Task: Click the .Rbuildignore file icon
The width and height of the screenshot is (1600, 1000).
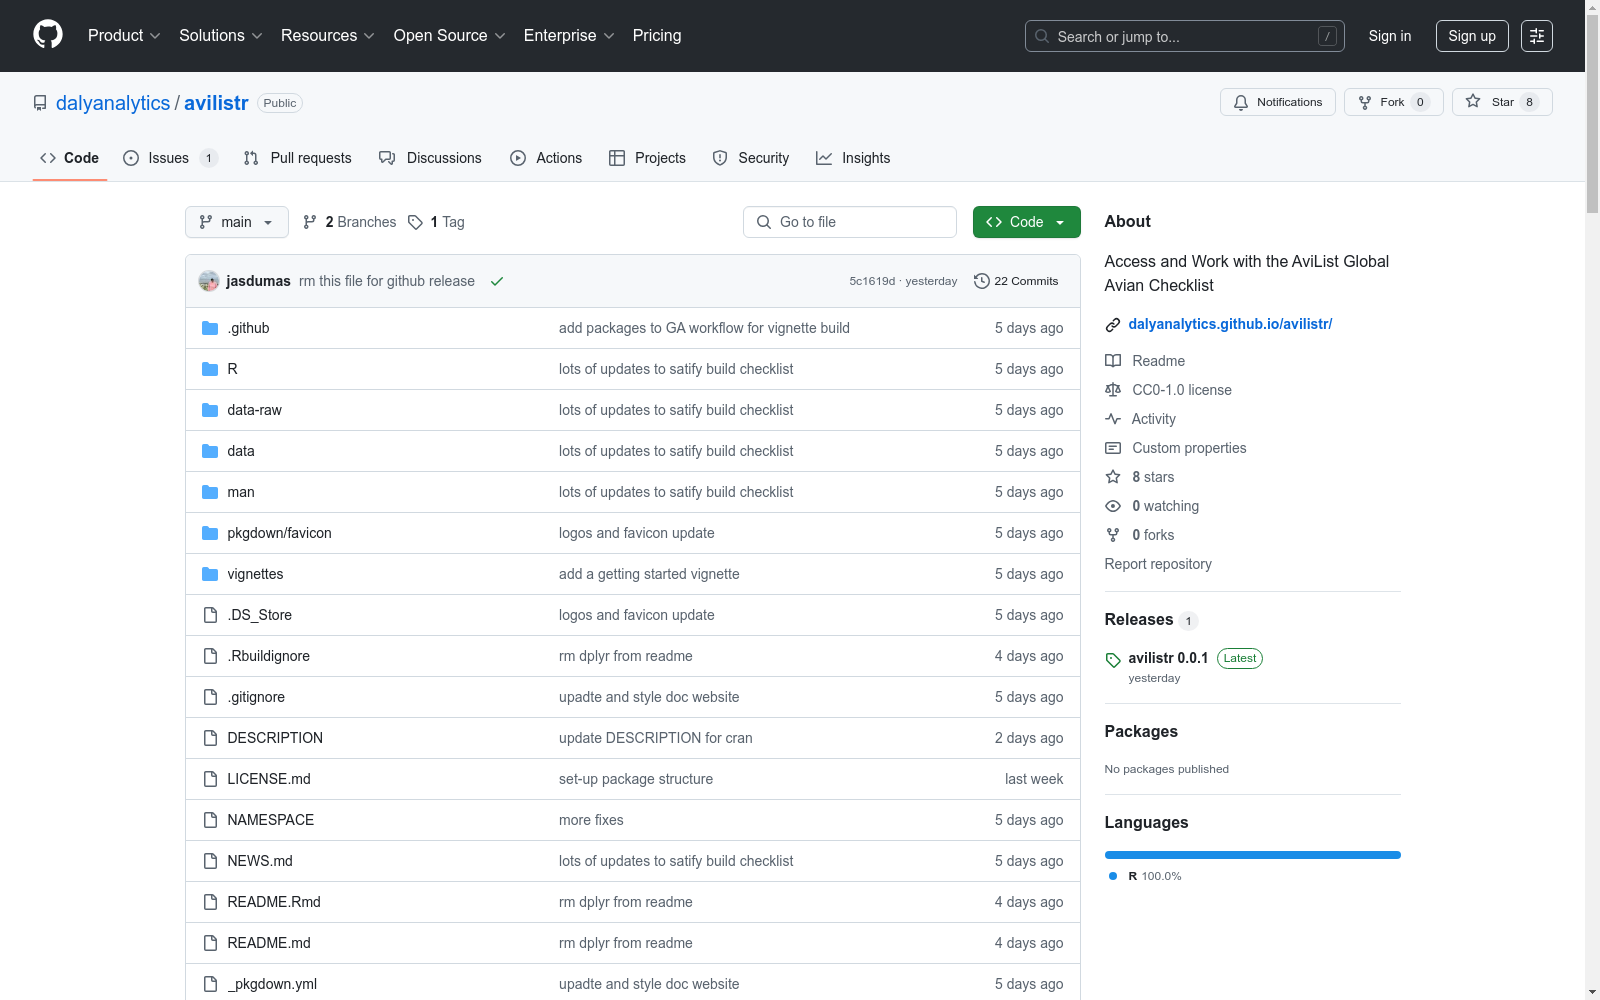Action: pos(210,656)
